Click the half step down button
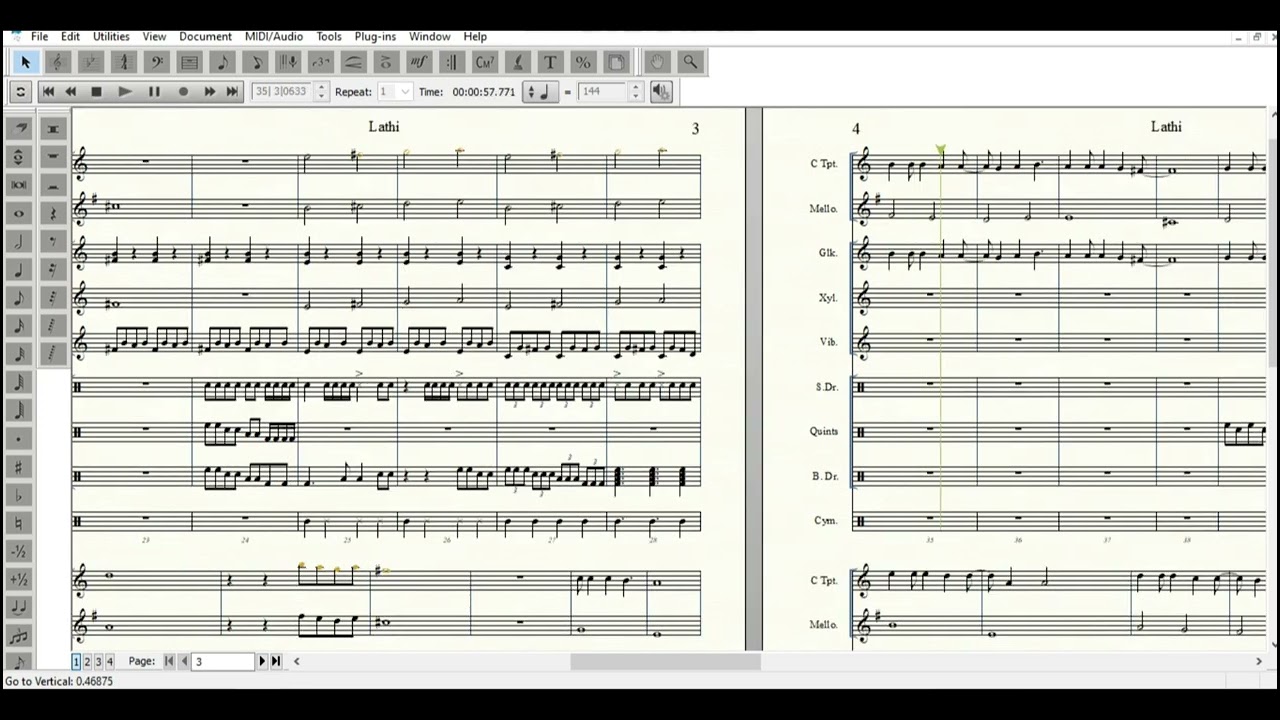 point(19,551)
